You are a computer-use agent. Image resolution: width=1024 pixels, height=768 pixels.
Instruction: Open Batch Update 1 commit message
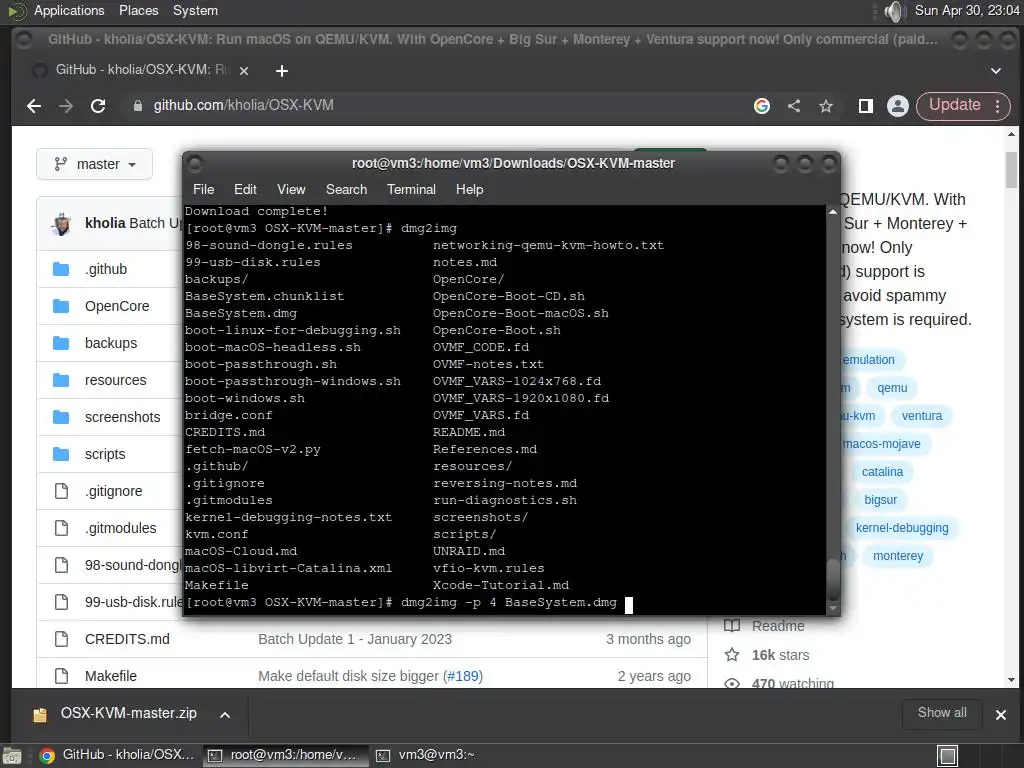click(x=355, y=639)
